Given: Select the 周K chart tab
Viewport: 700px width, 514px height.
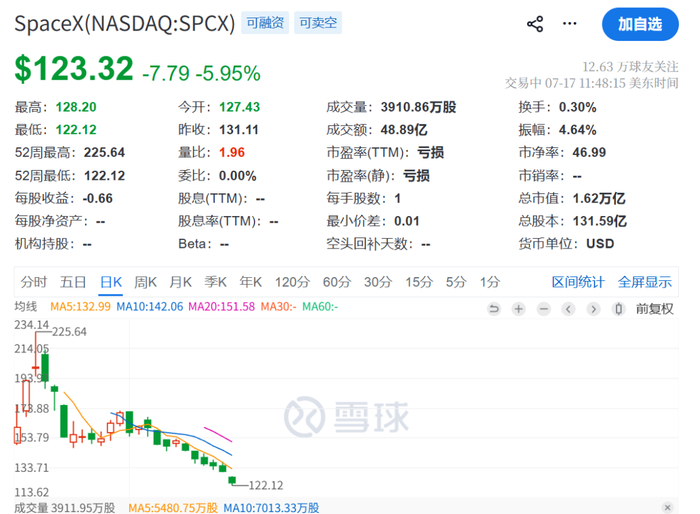Looking at the screenshot, I should coord(146,282).
